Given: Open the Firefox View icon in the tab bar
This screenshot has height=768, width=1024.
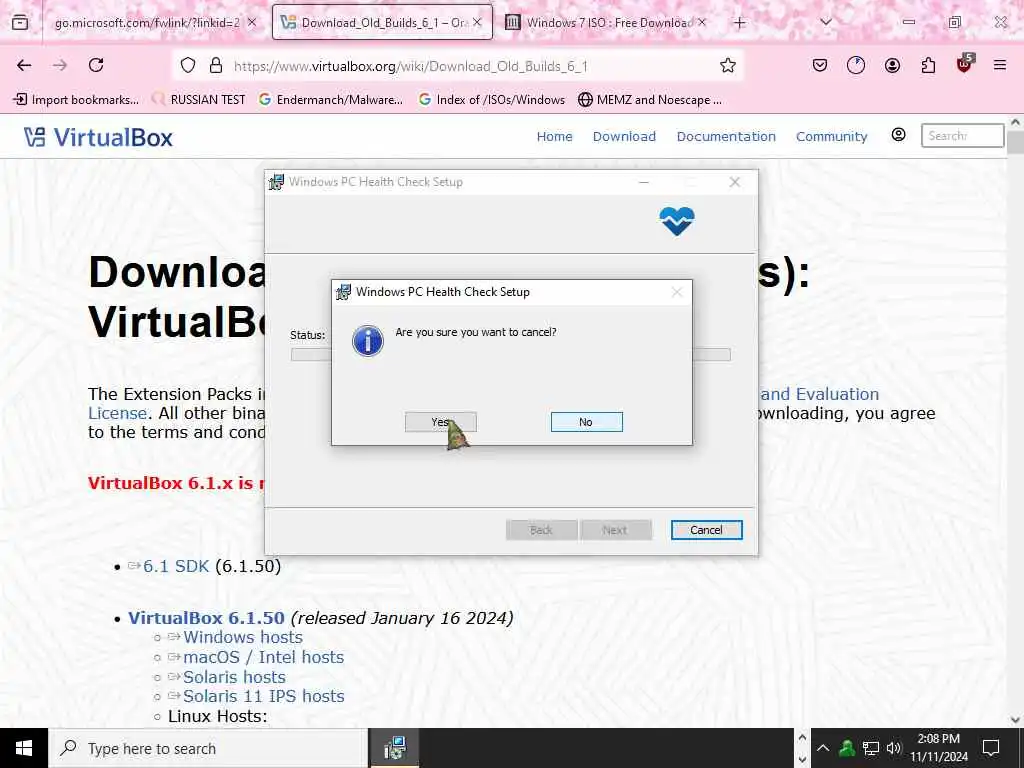Looking at the screenshot, I should 20,23.
